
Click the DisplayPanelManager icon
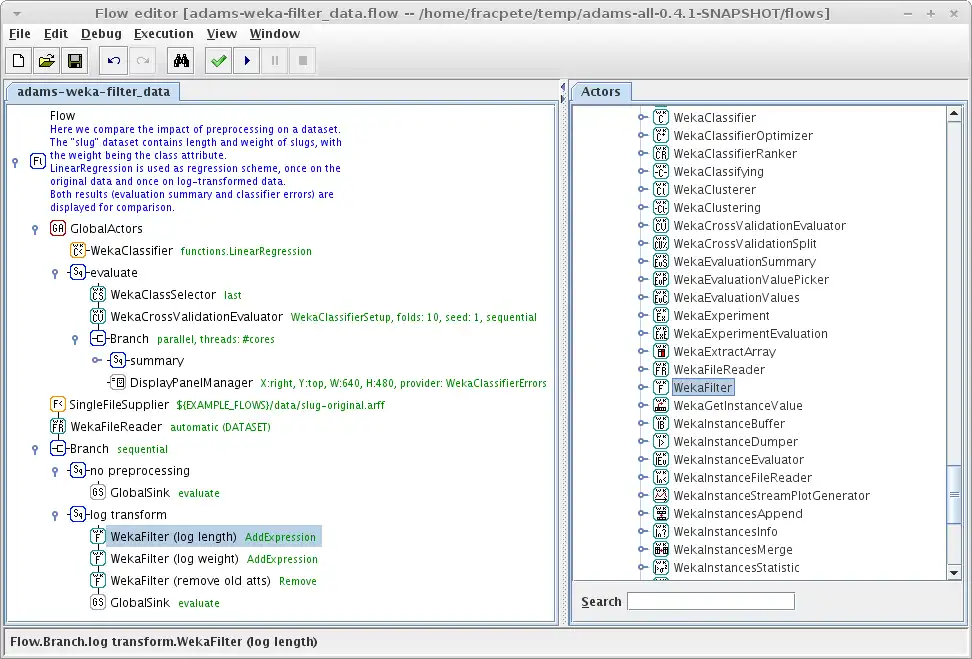(118, 383)
